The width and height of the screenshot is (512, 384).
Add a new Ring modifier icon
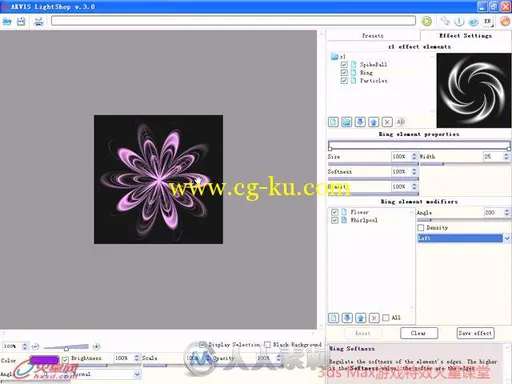[x=333, y=318]
